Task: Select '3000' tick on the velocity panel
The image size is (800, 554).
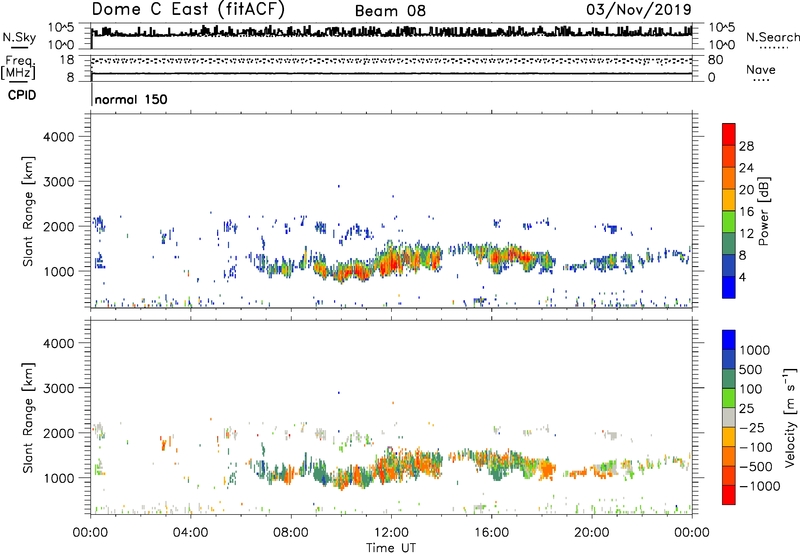Action: (x=59, y=388)
